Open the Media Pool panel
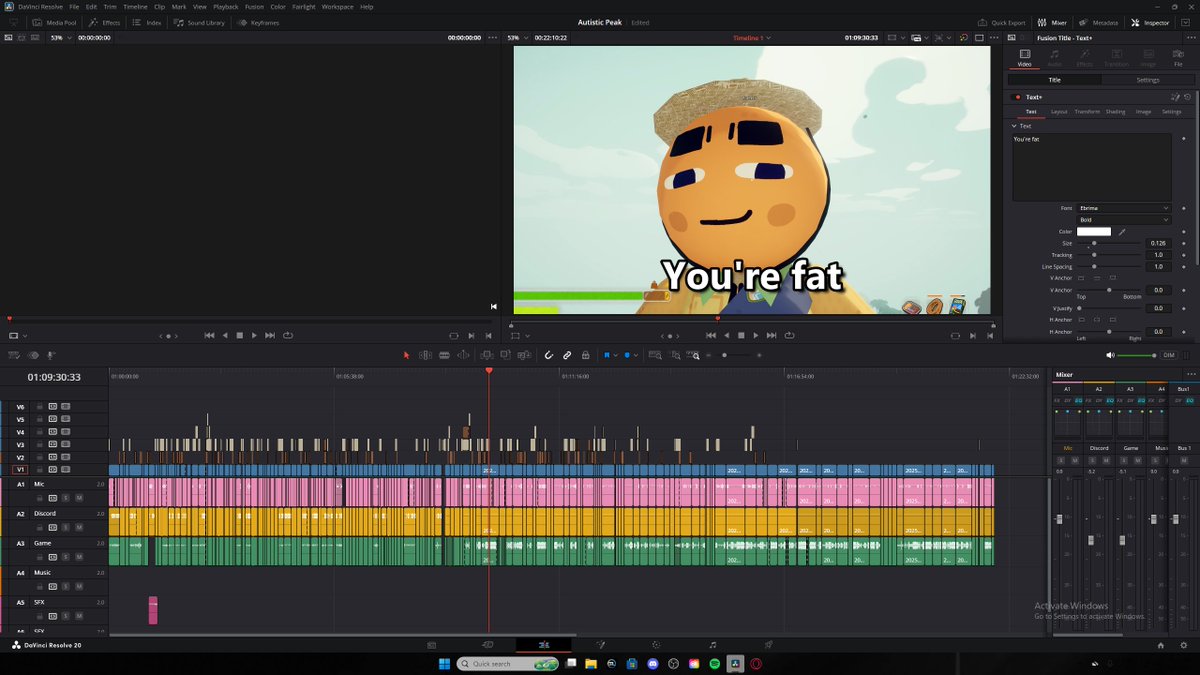Viewport: 1200px width, 675px height. coord(60,22)
